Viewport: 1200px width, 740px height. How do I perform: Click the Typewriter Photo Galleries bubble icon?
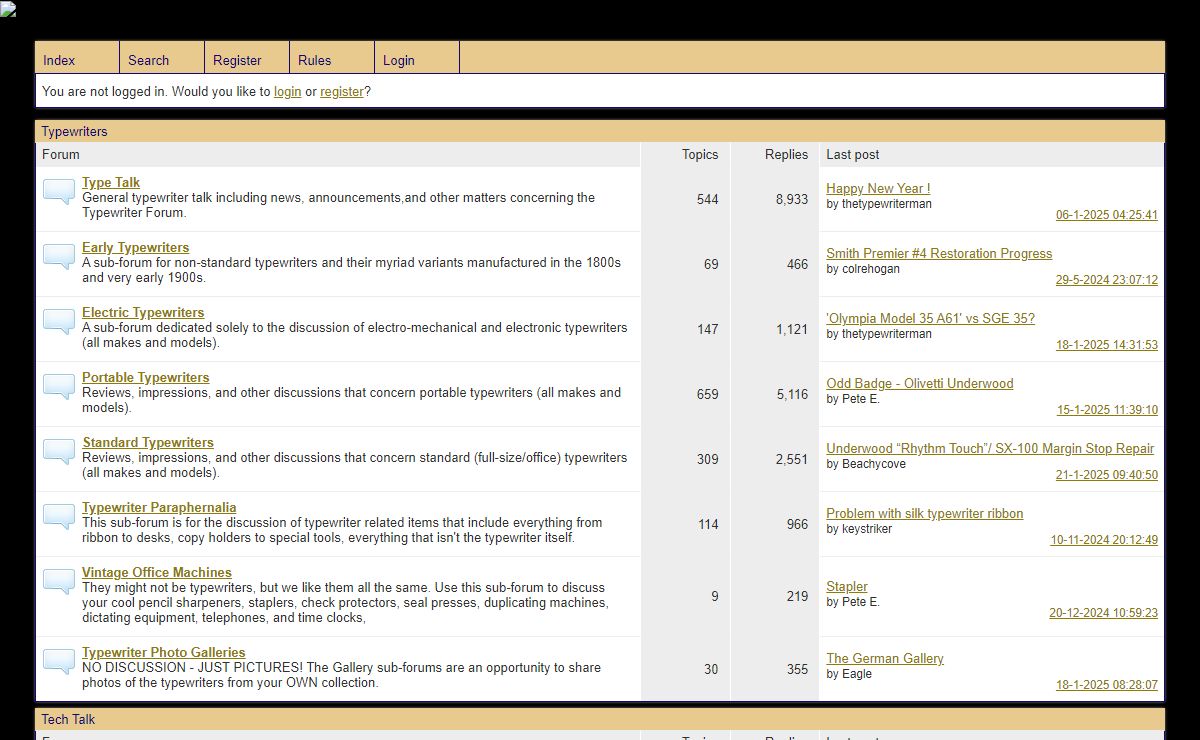tap(59, 662)
